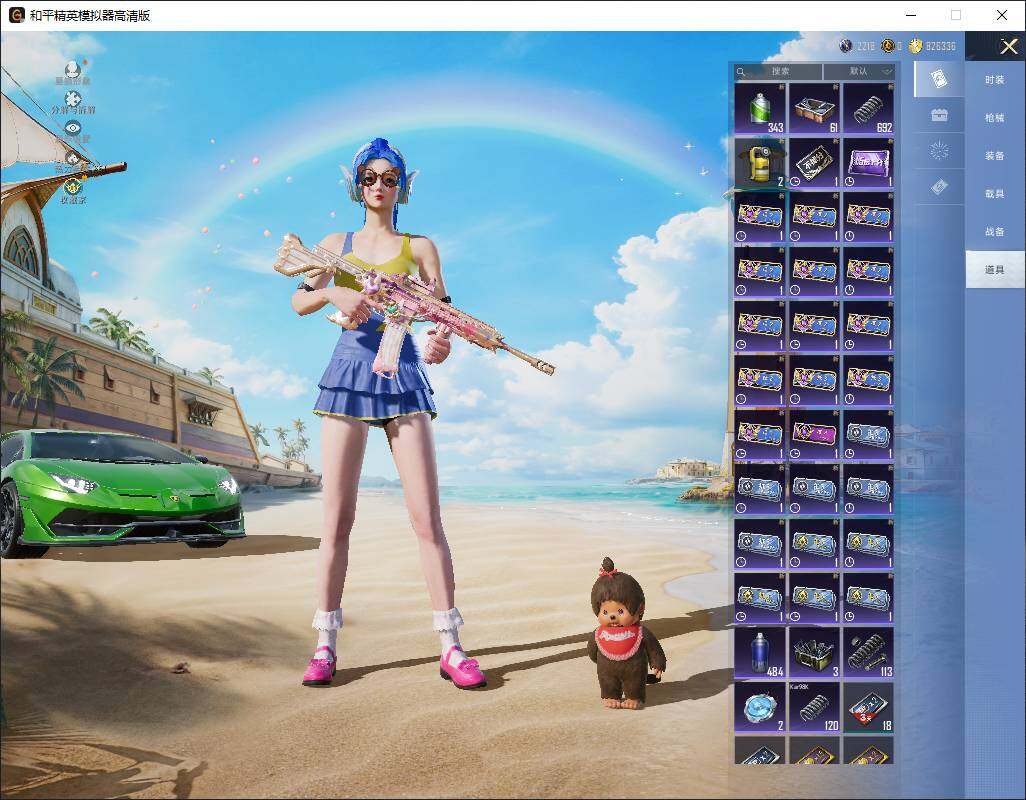Select the card sub-category icon
The height and width of the screenshot is (800, 1026).
tap(939, 79)
